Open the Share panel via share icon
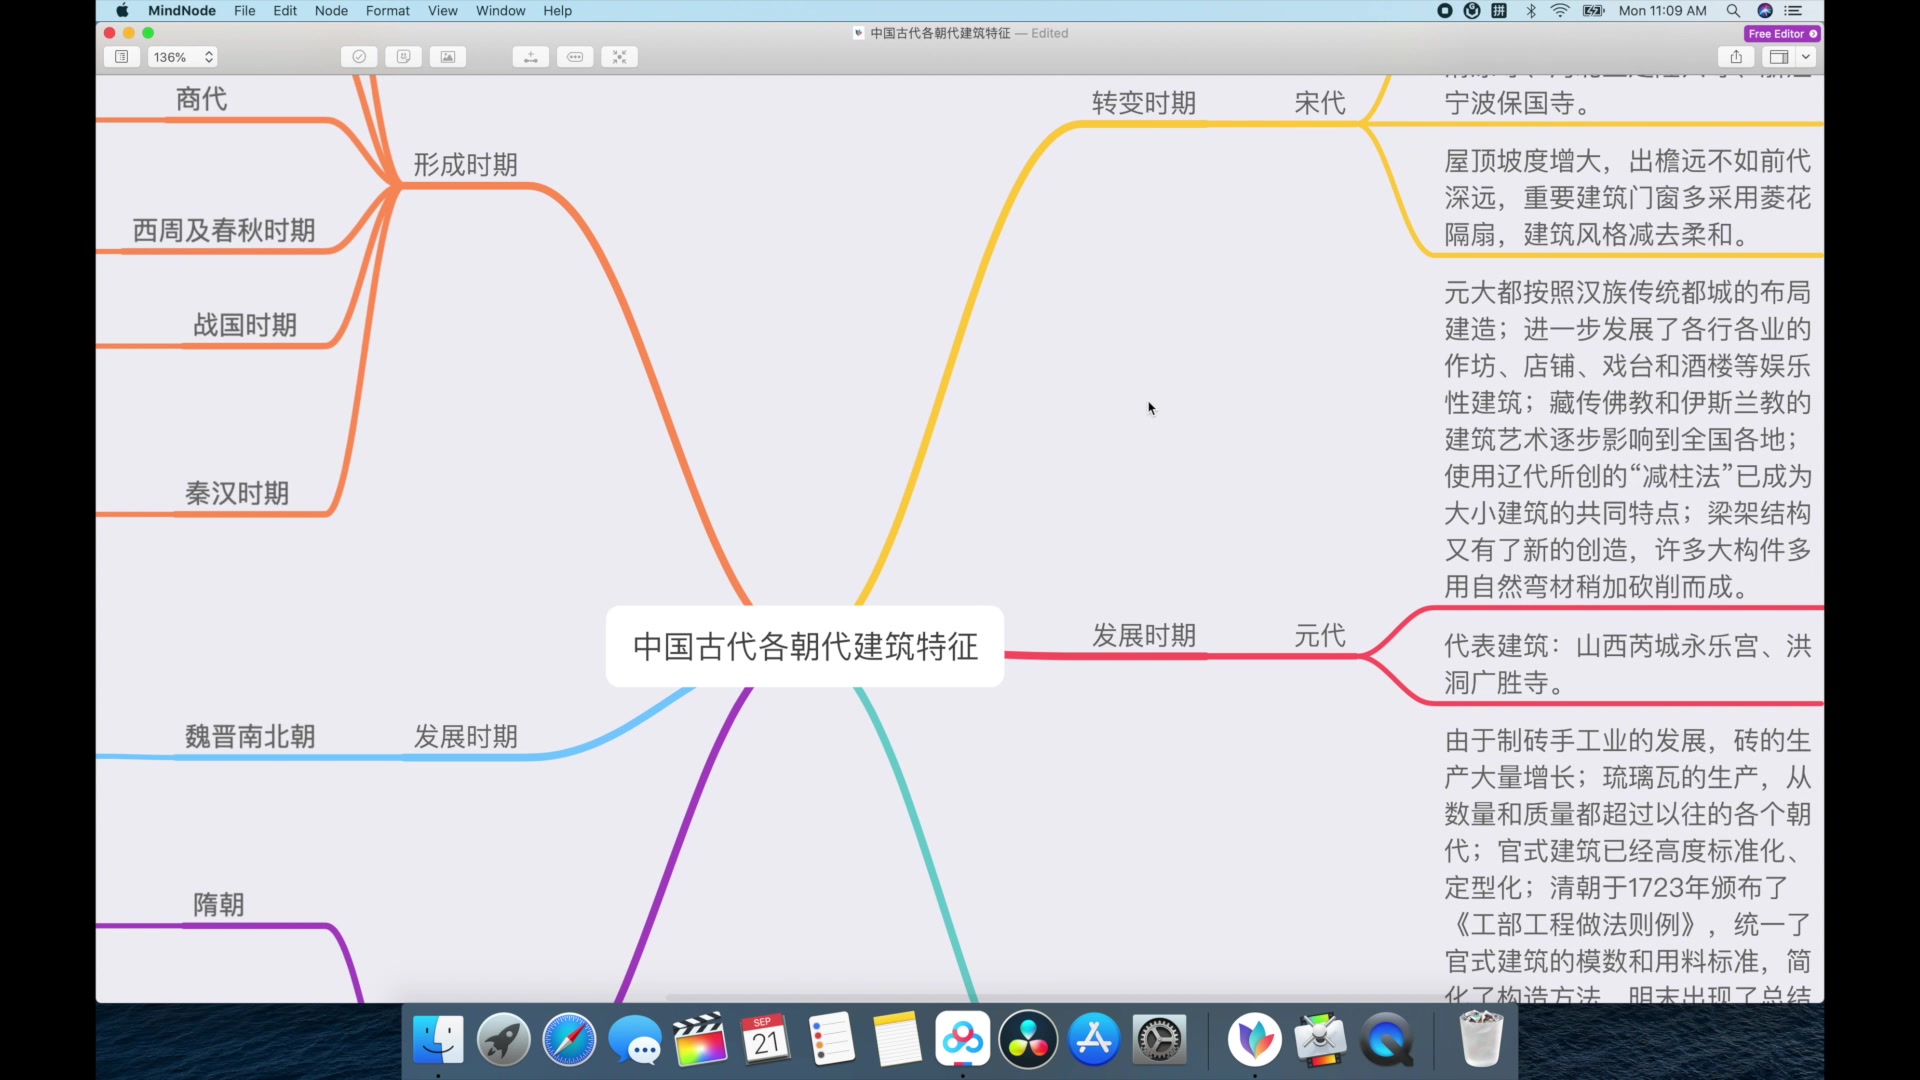 click(x=1736, y=57)
